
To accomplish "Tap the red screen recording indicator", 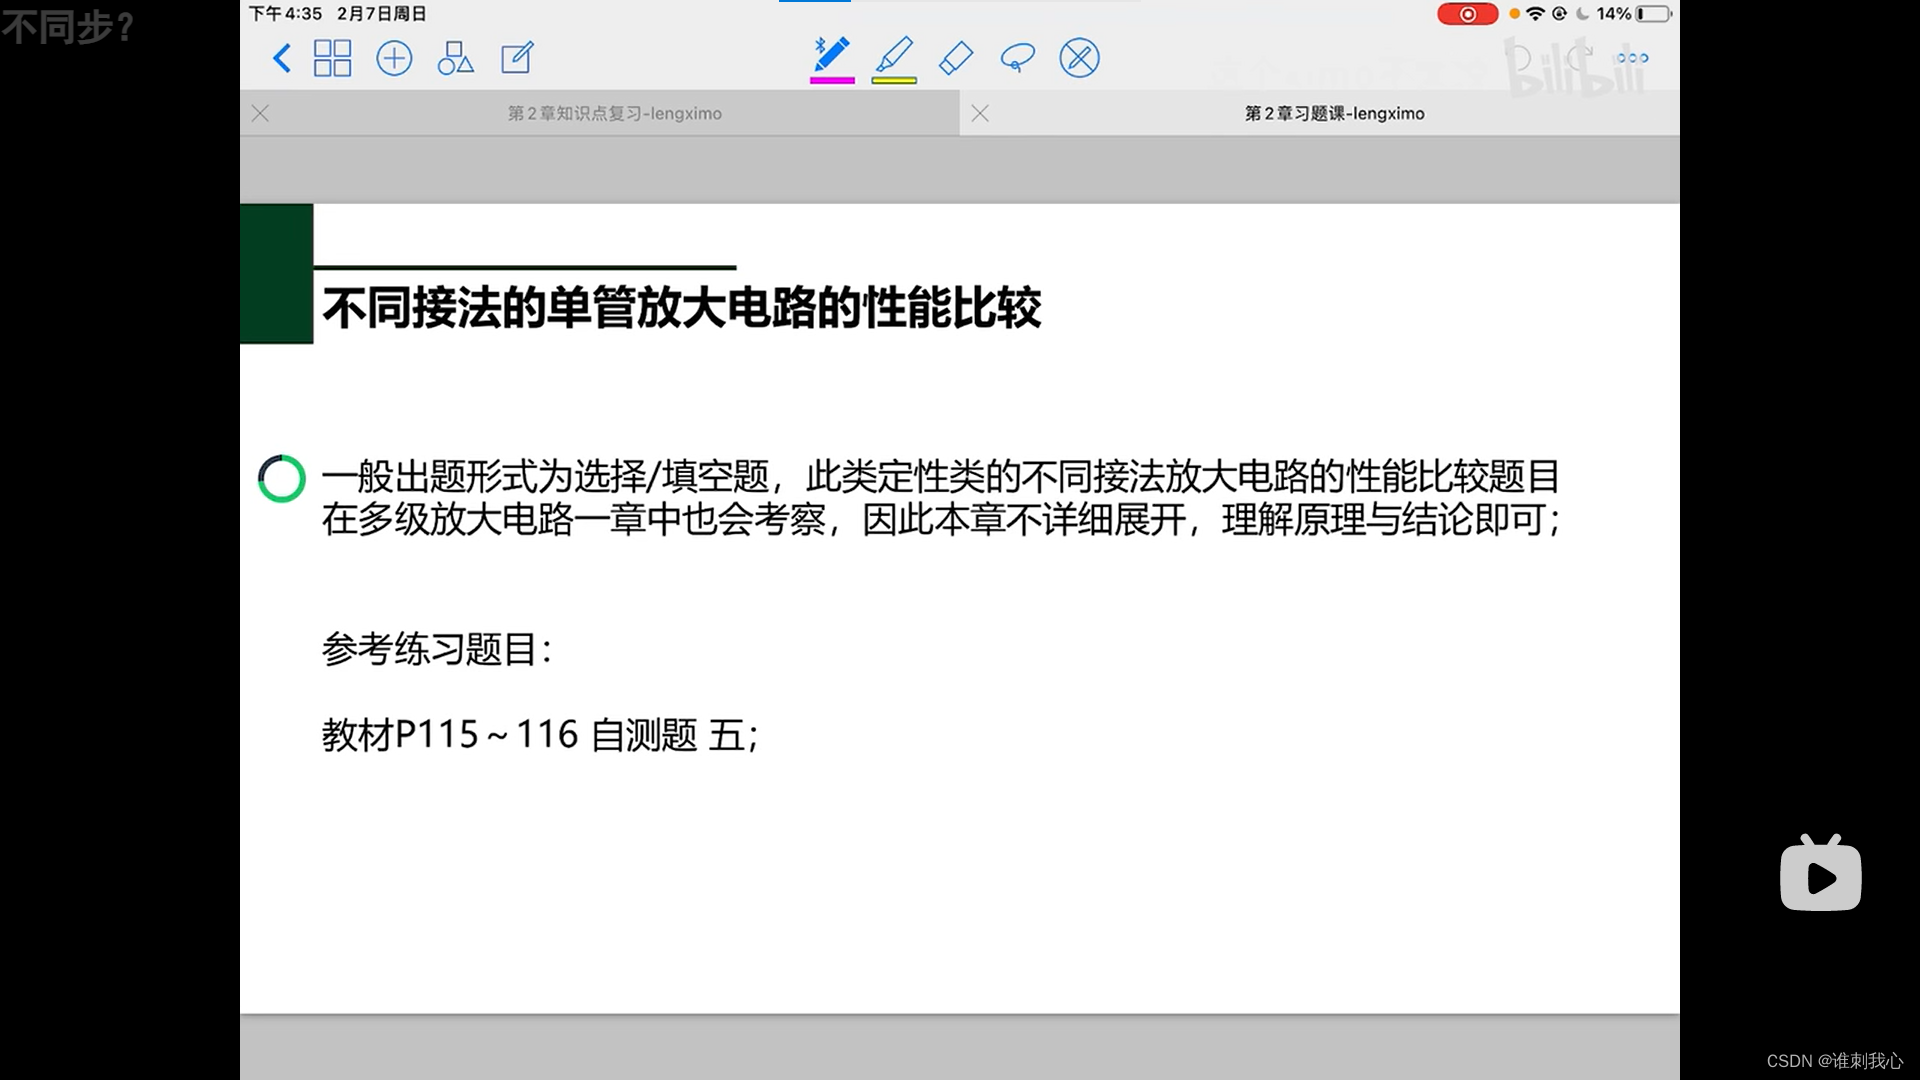I will (1467, 14).
